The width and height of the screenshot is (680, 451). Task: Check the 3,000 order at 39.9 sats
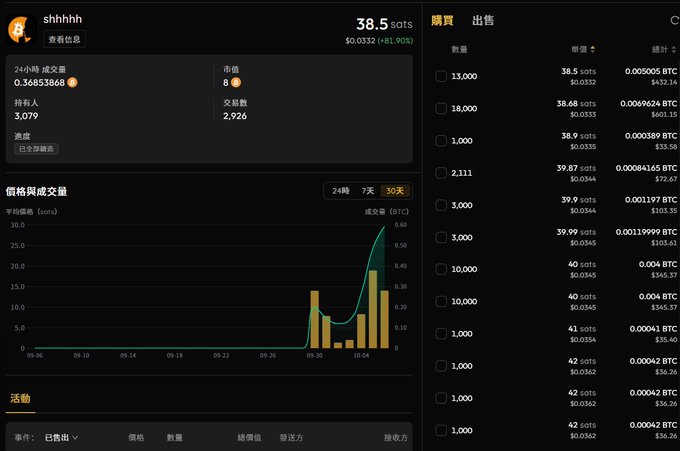coord(441,205)
